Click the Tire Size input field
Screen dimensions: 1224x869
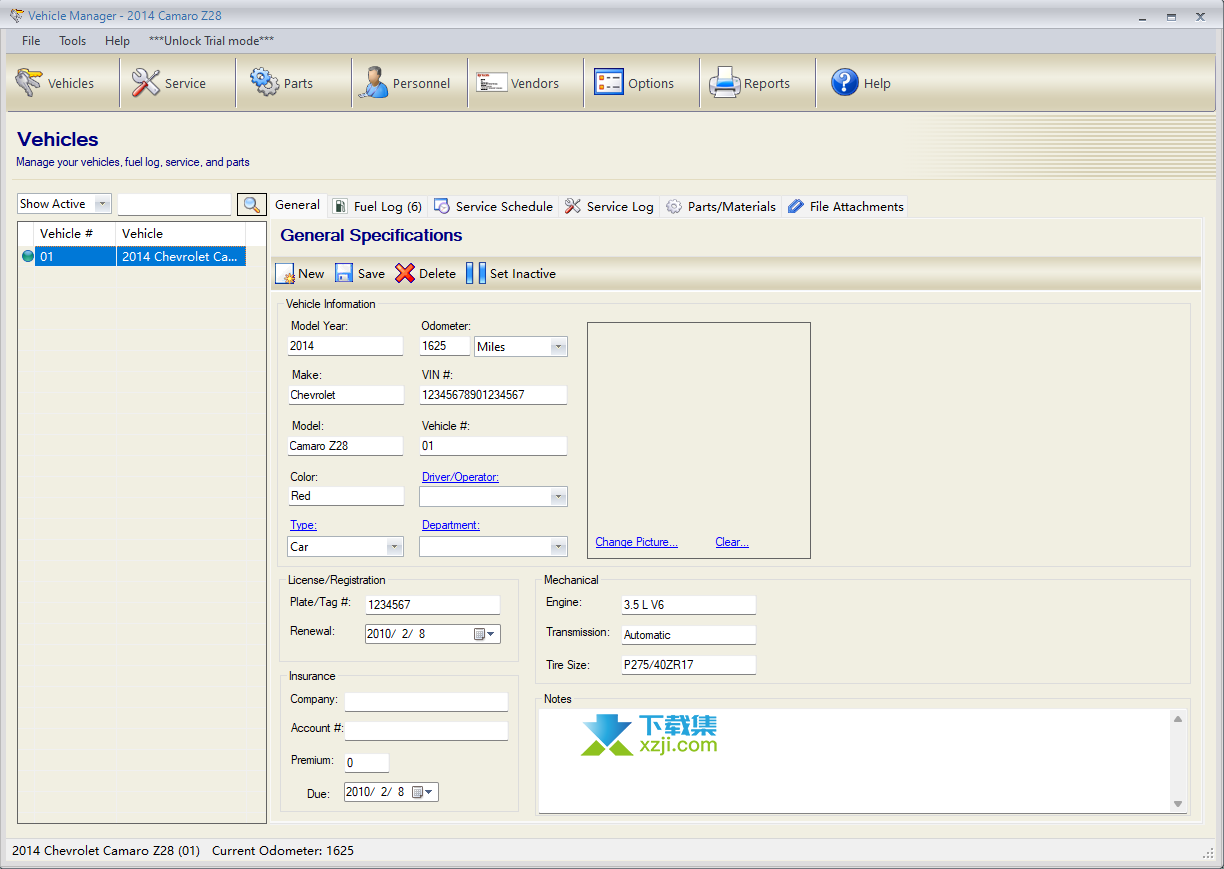(x=688, y=665)
